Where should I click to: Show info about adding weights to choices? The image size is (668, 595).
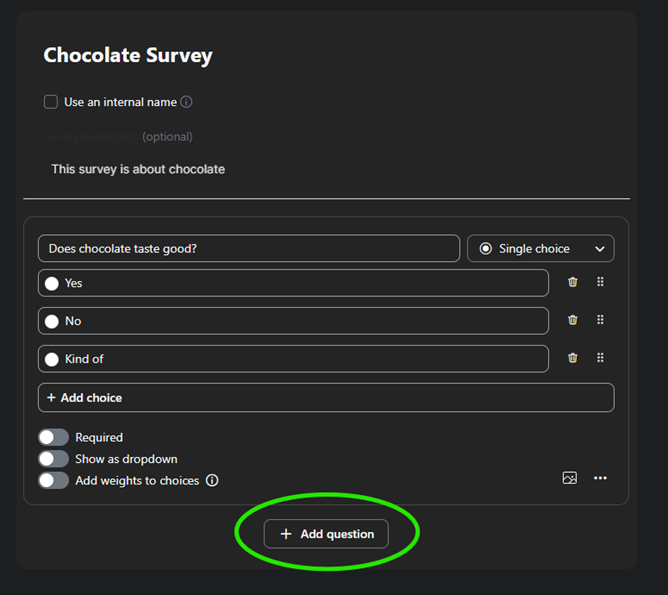[212, 480]
